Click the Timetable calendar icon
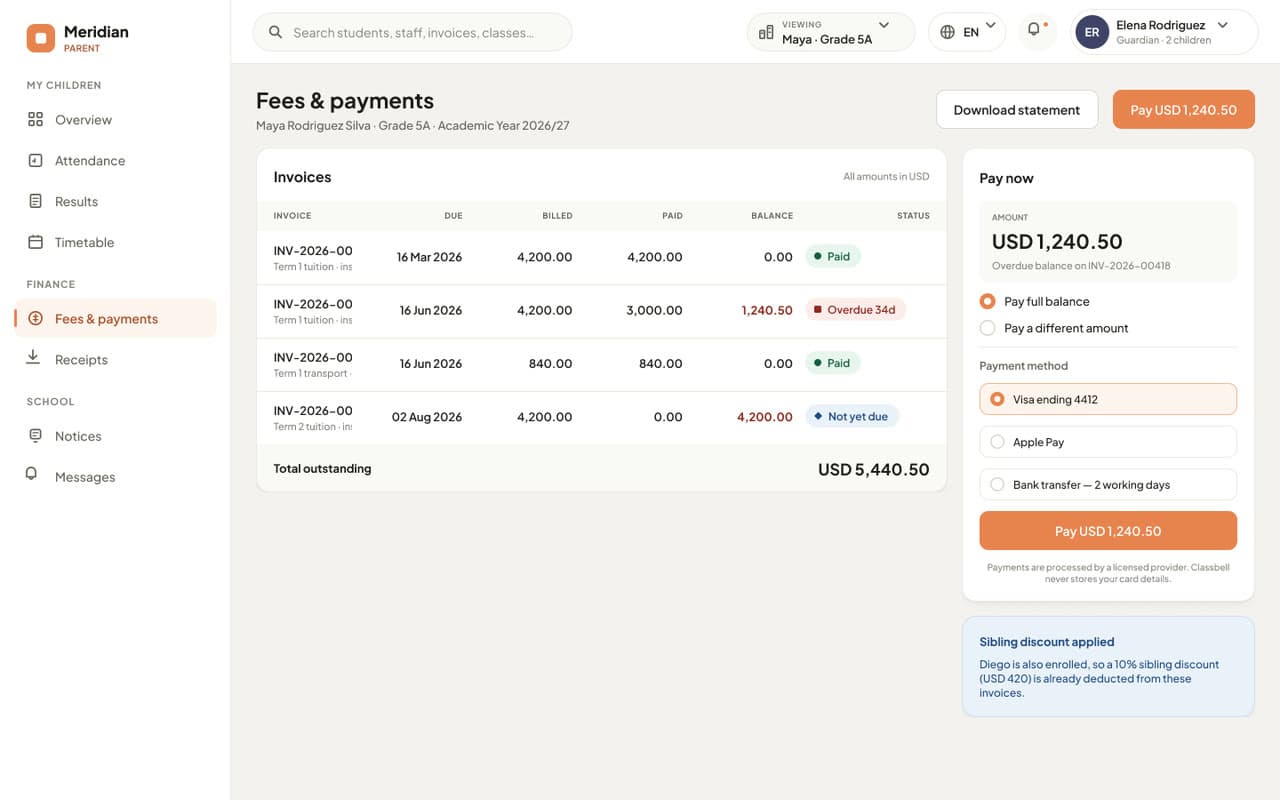The height and width of the screenshot is (800, 1280). pyautogui.click(x=36, y=242)
